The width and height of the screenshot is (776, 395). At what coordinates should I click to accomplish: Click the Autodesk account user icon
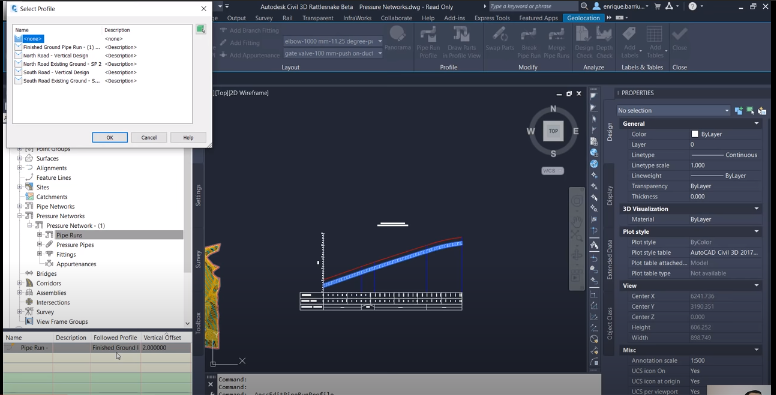596,6
